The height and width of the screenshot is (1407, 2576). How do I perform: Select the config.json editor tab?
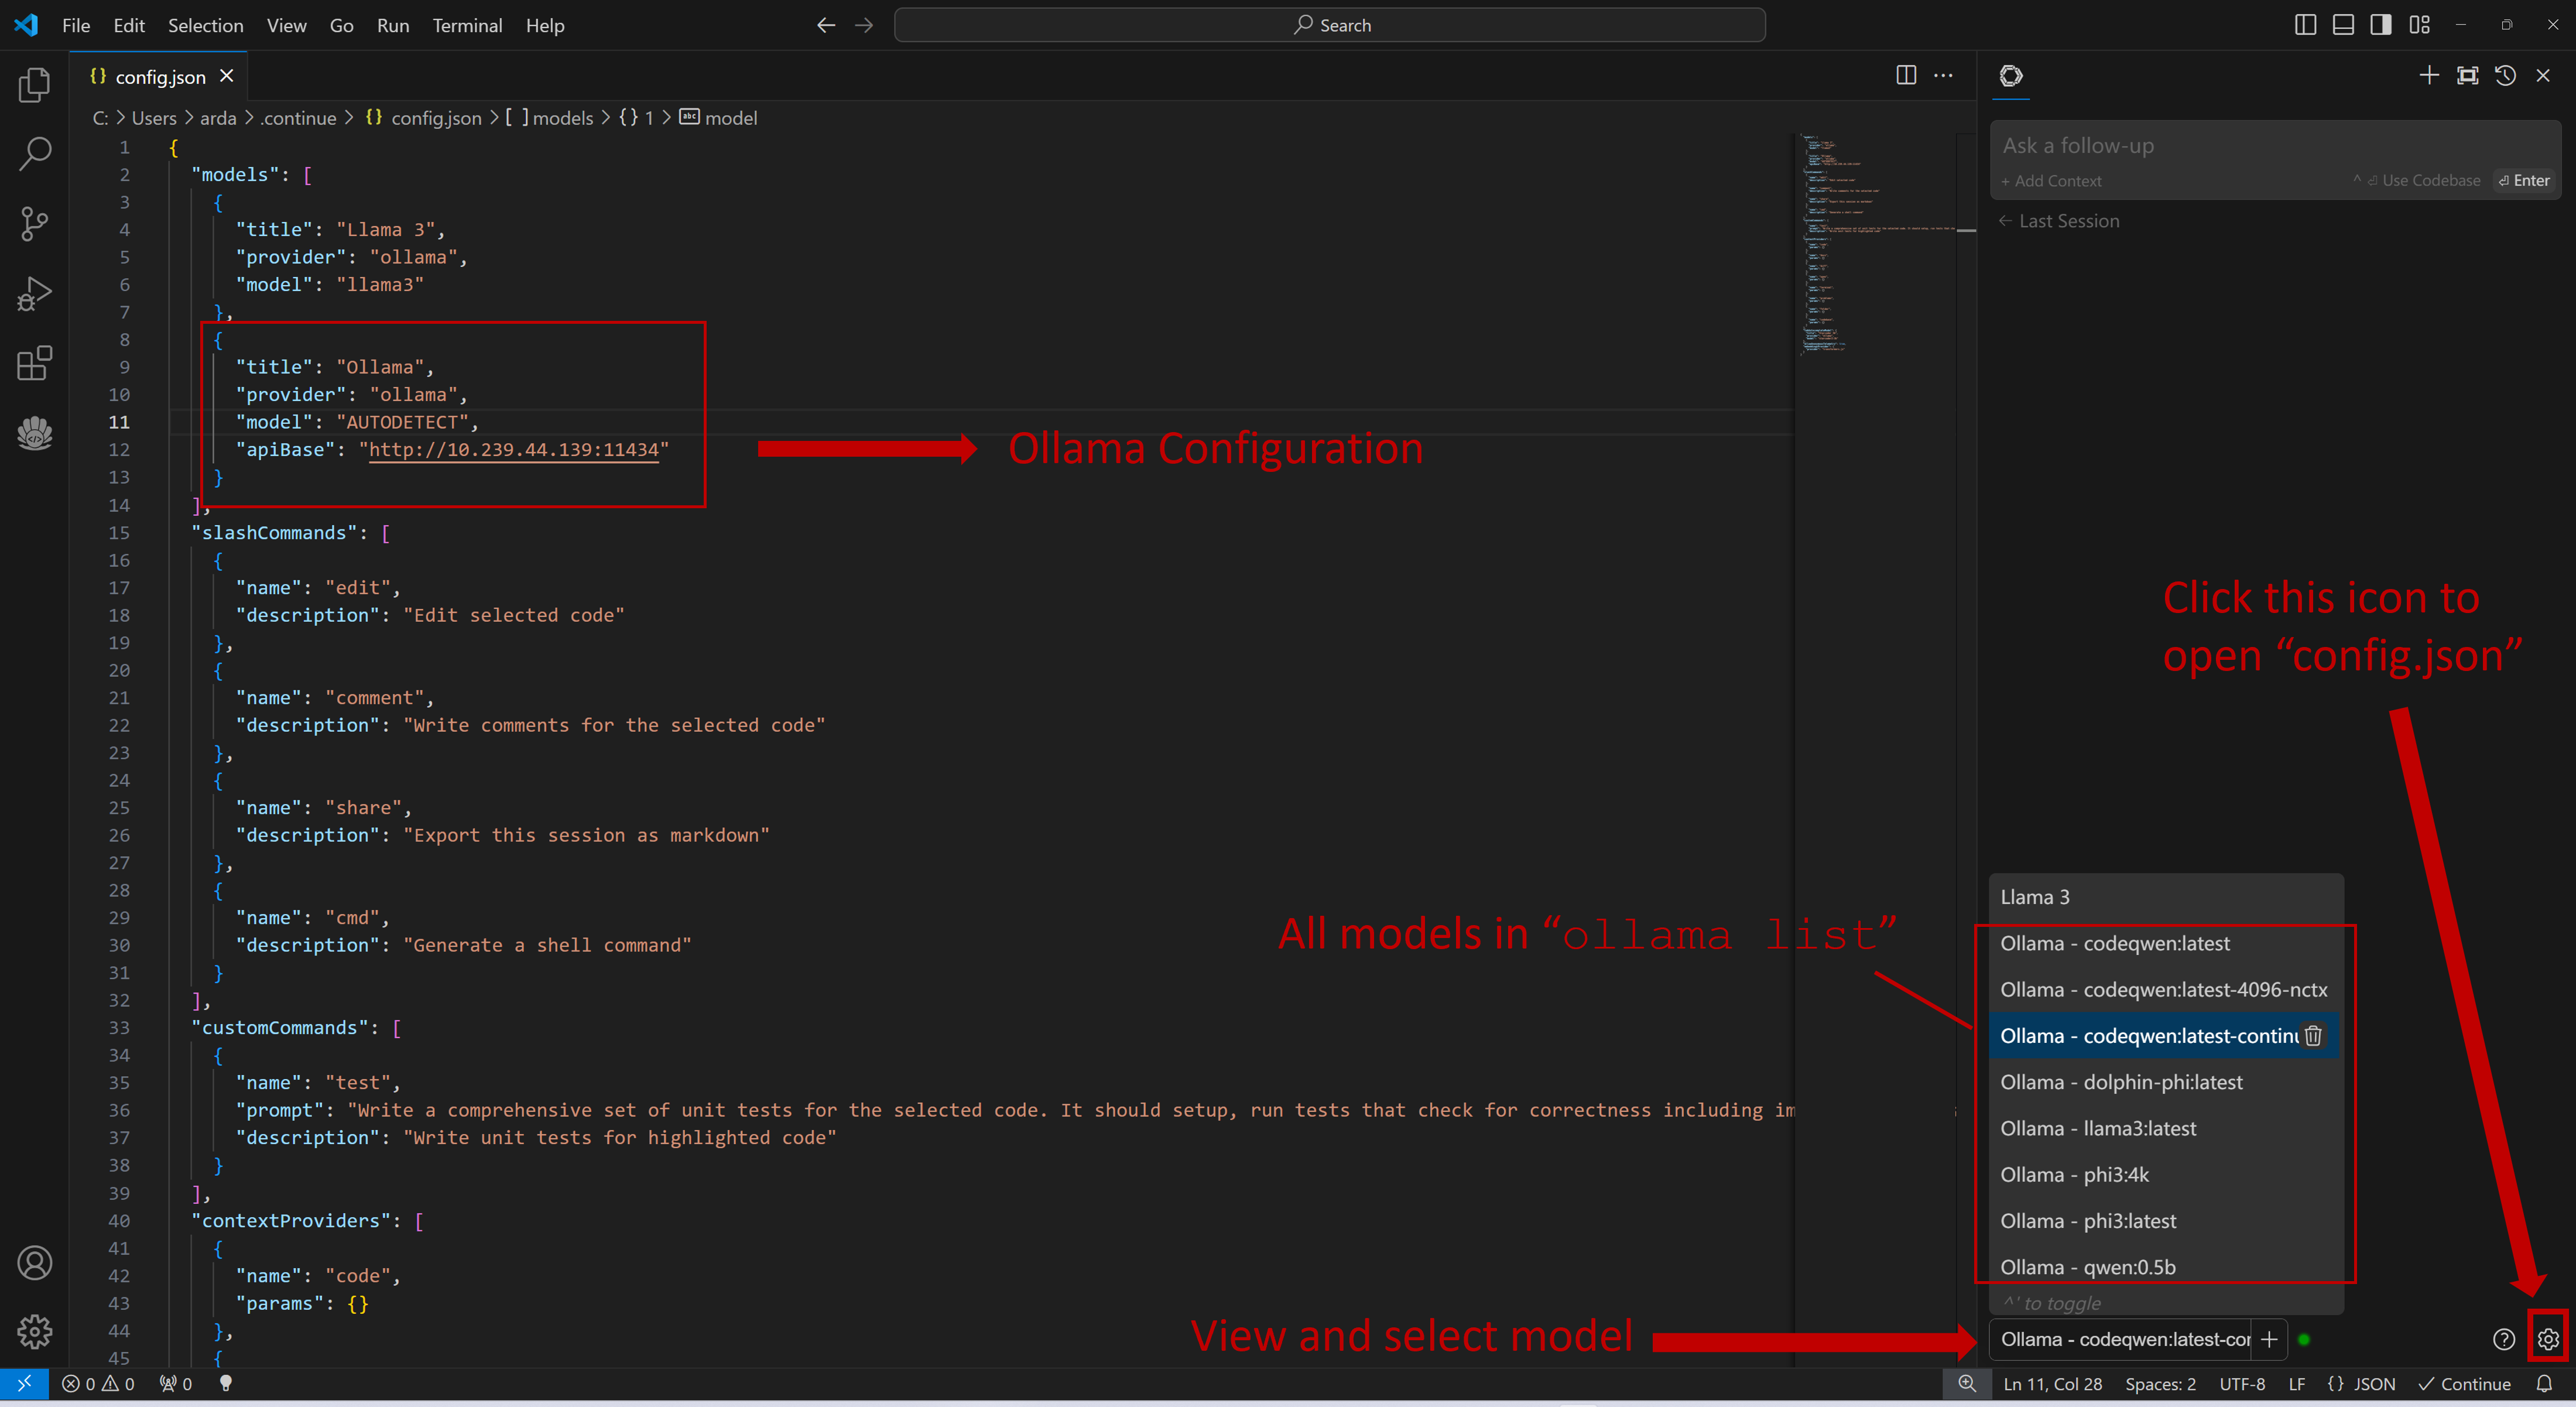[159, 77]
